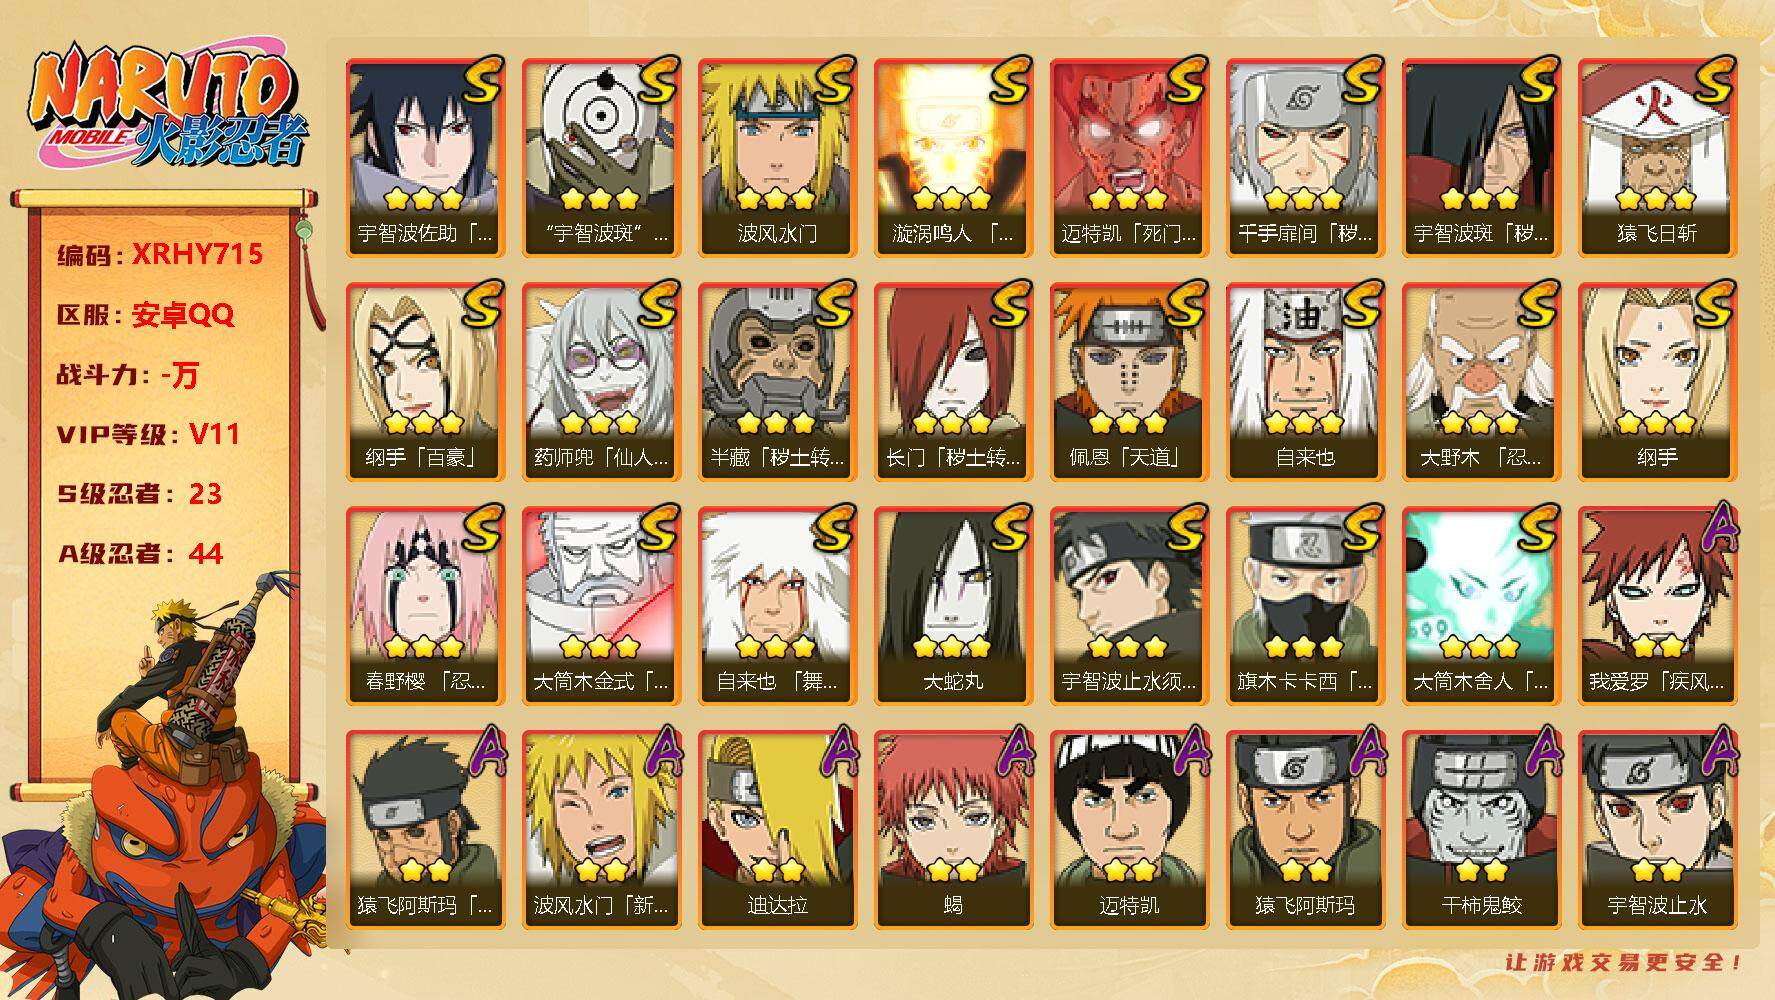Select the 佩恩「天道」 ninja card
1775x1000 pixels.
click(1129, 382)
